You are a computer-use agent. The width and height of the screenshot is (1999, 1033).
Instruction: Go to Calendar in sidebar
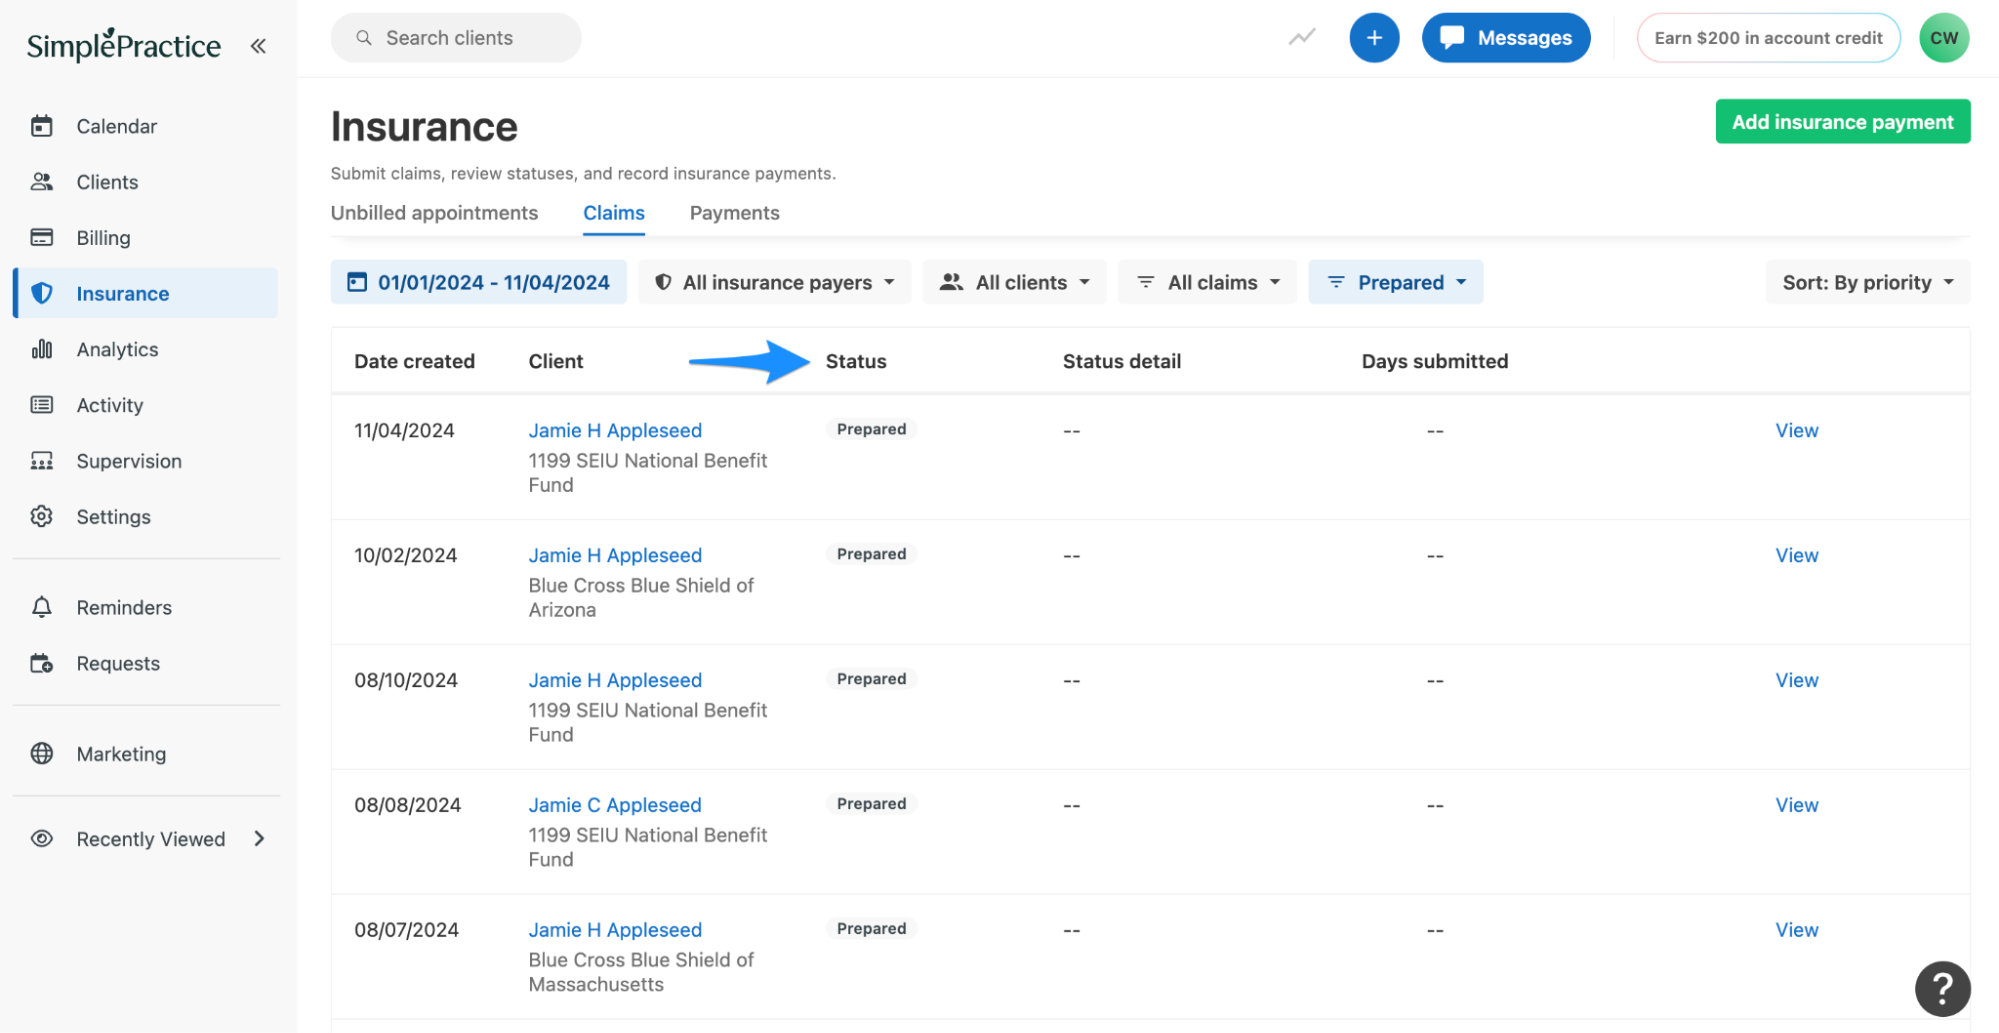coord(117,126)
